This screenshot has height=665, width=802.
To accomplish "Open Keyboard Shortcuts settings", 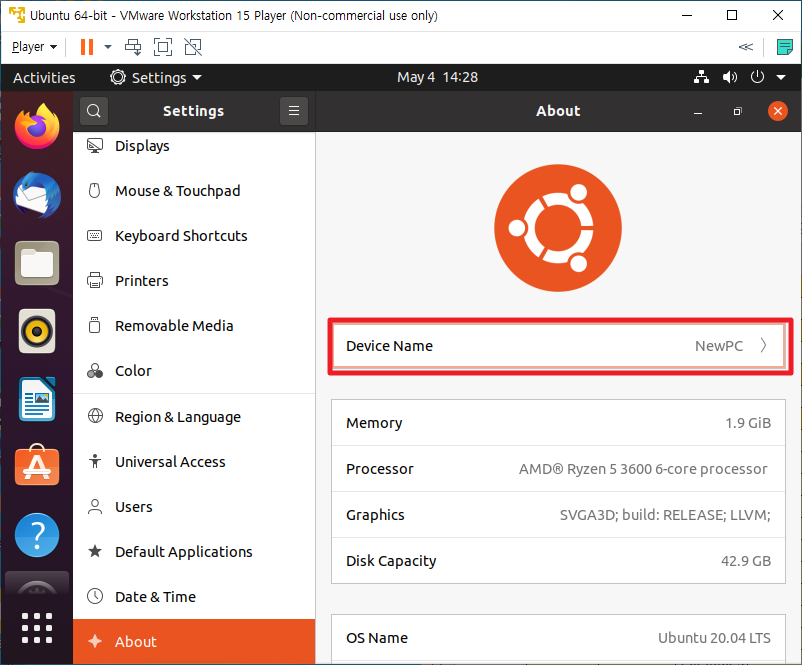I will [x=194, y=236].
